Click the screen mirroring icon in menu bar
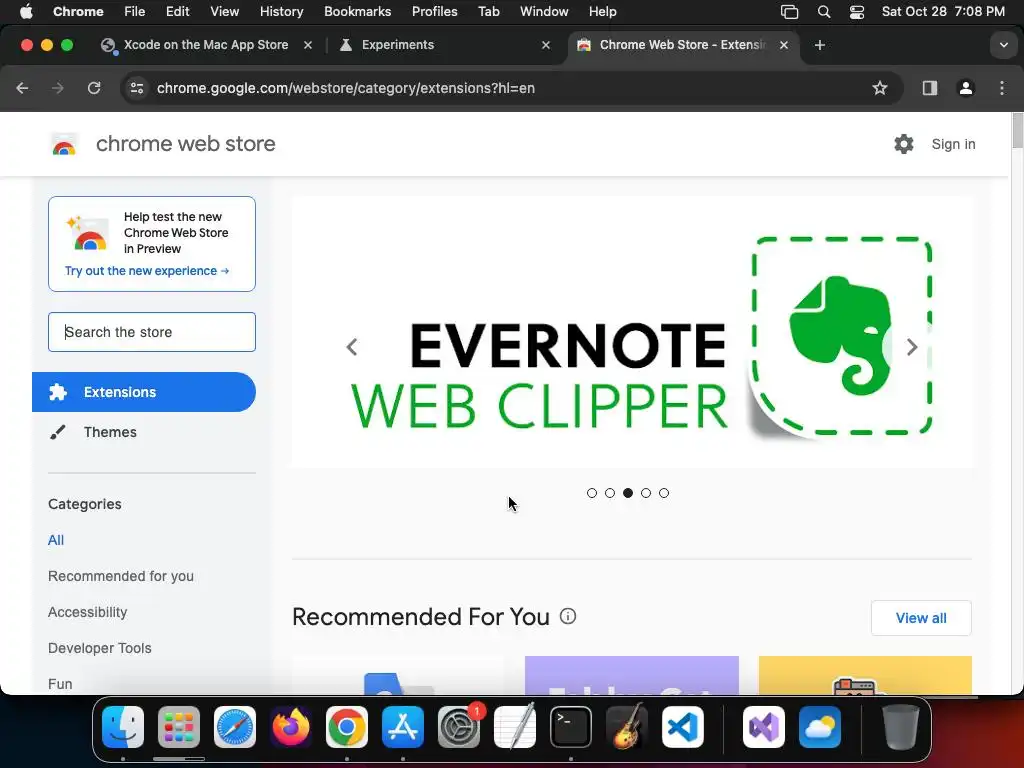Image resolution: width=1024 pixels, height=768 pixels. click(790, 12)
